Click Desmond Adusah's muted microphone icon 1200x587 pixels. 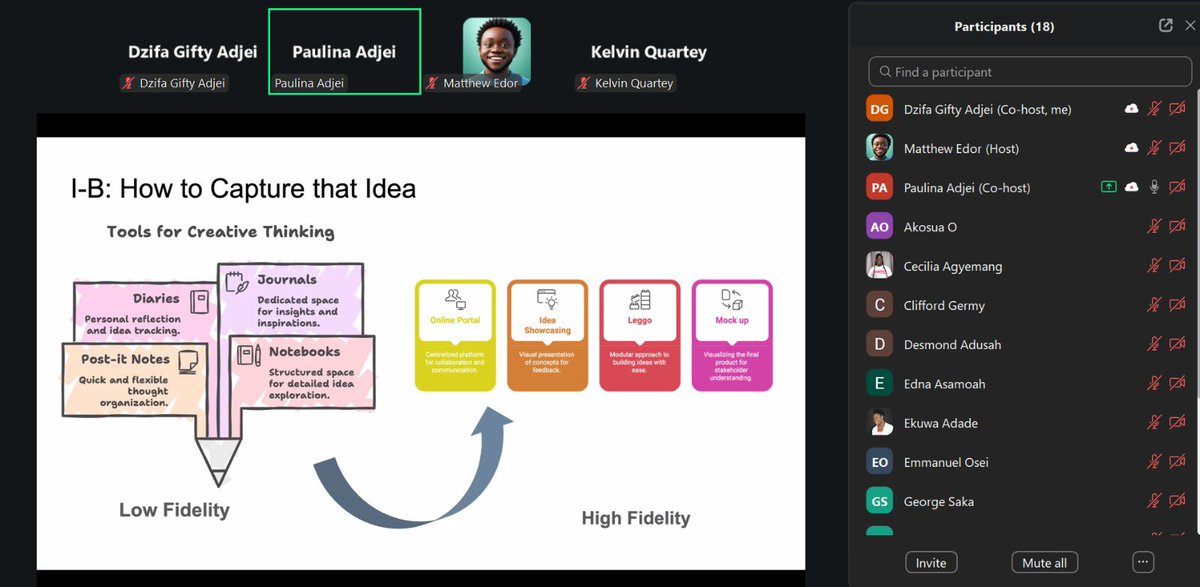(x=1154, y=344)
